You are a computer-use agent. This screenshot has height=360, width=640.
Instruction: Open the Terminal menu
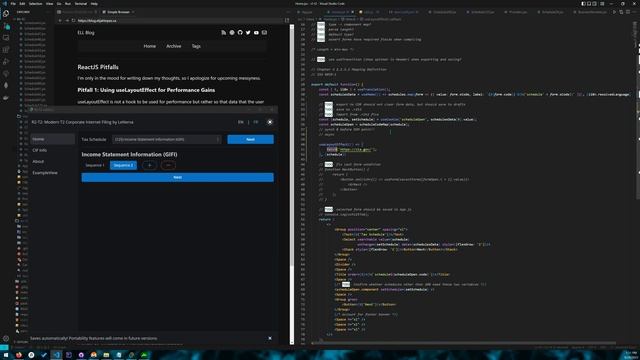pyautogui.click(x=81, y=4)
